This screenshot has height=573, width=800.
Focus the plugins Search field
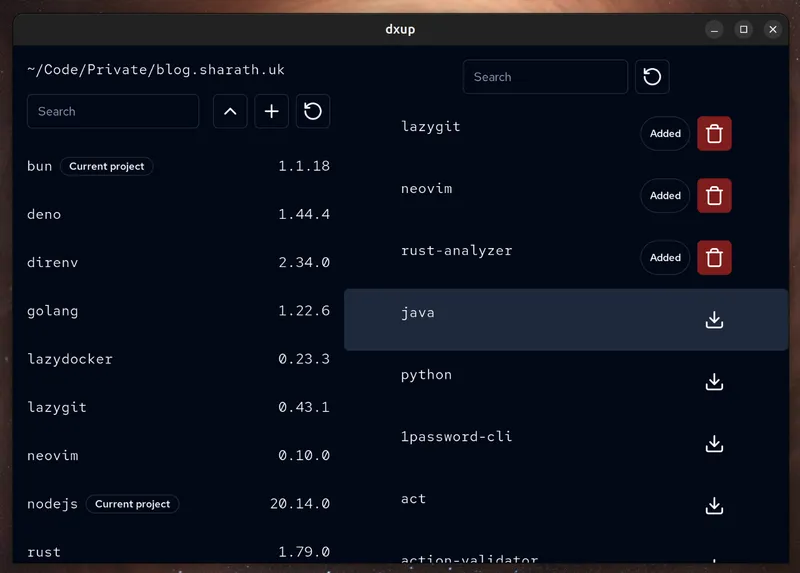pyautogui.click(x=545, y=77)
